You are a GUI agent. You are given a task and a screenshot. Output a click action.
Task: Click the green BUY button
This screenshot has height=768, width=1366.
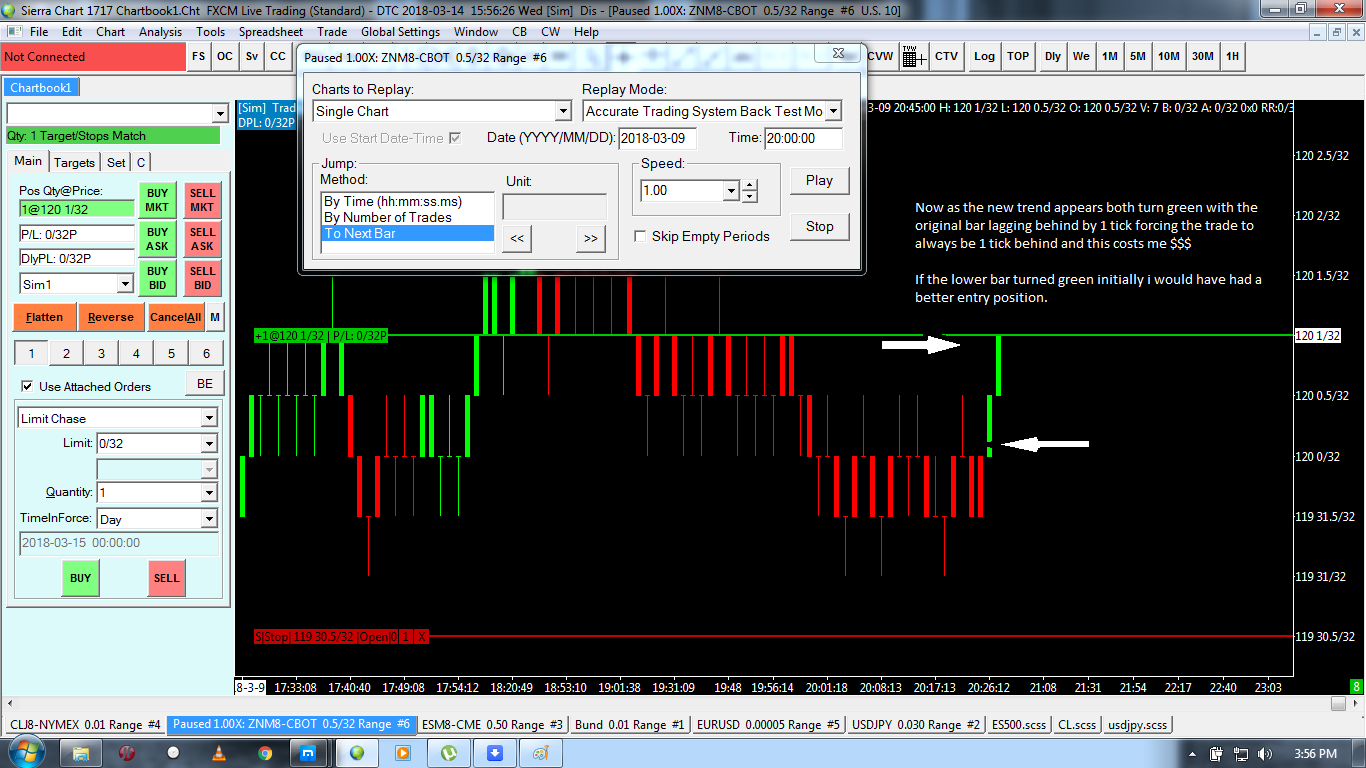pos(80,578)
